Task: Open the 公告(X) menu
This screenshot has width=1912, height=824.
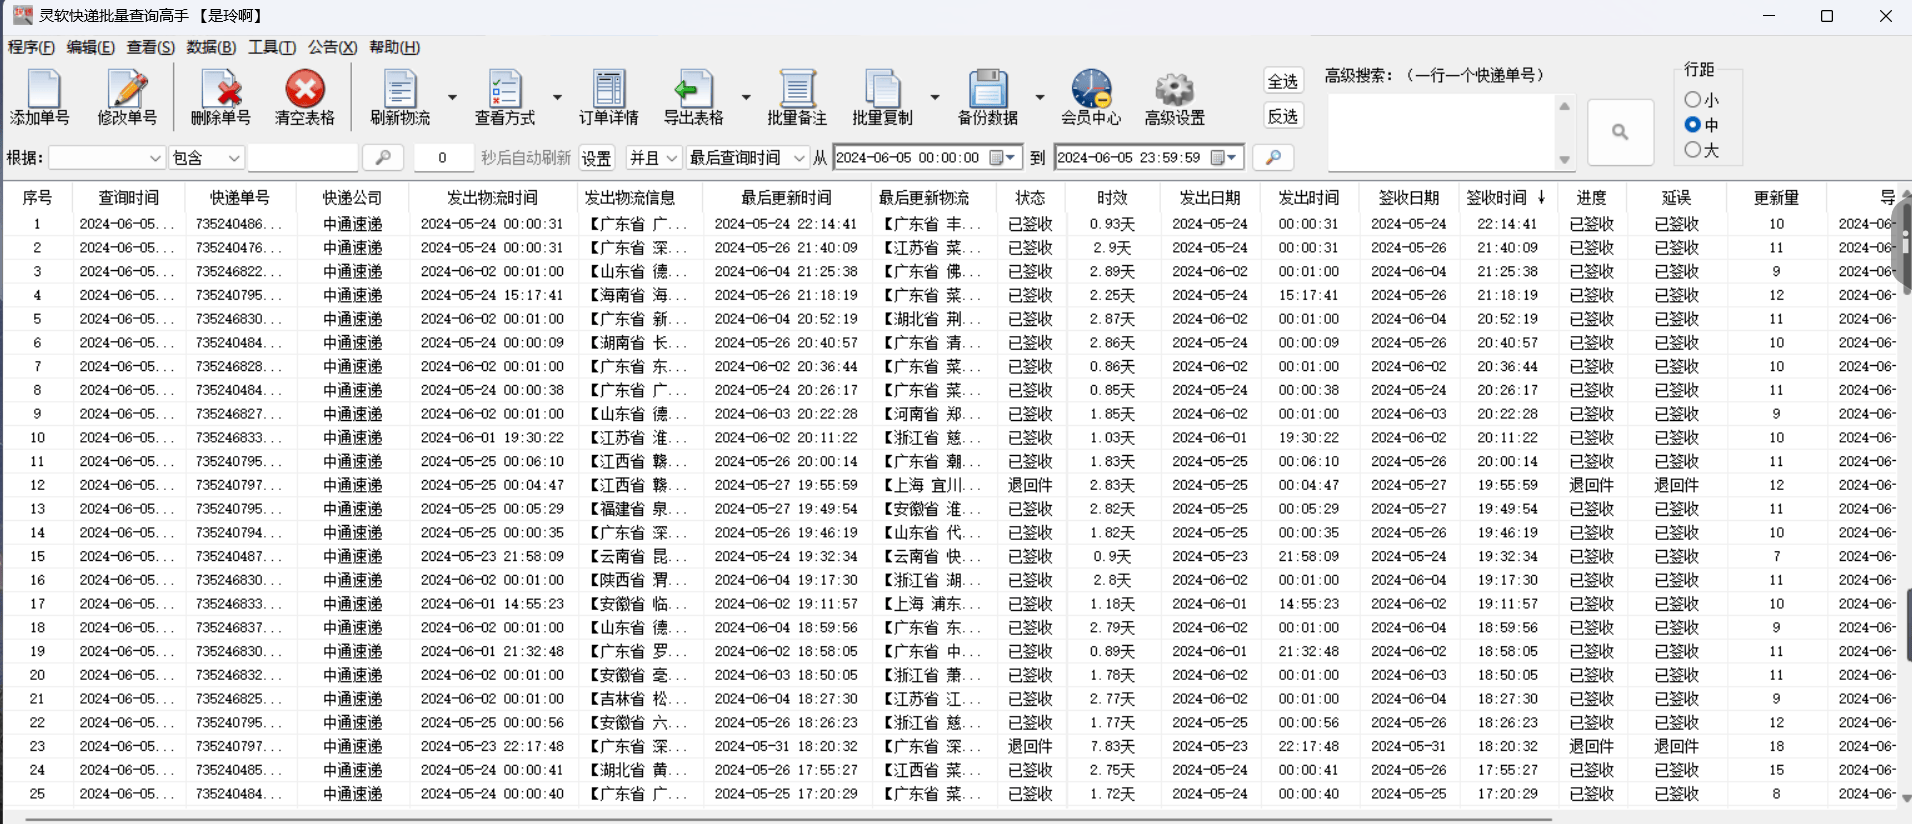Action: coord(332,47)
